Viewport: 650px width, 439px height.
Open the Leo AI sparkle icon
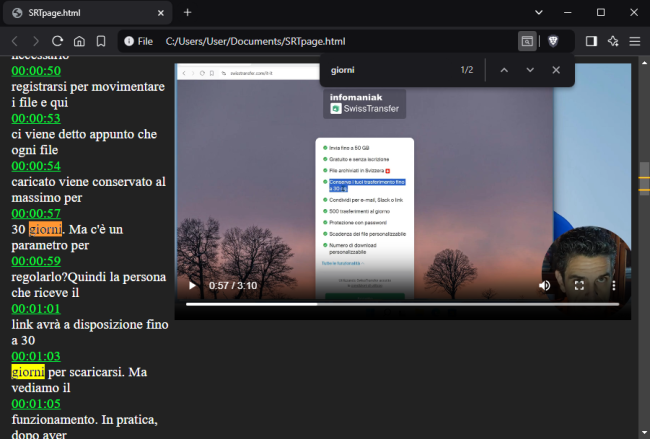pos(613,41)
